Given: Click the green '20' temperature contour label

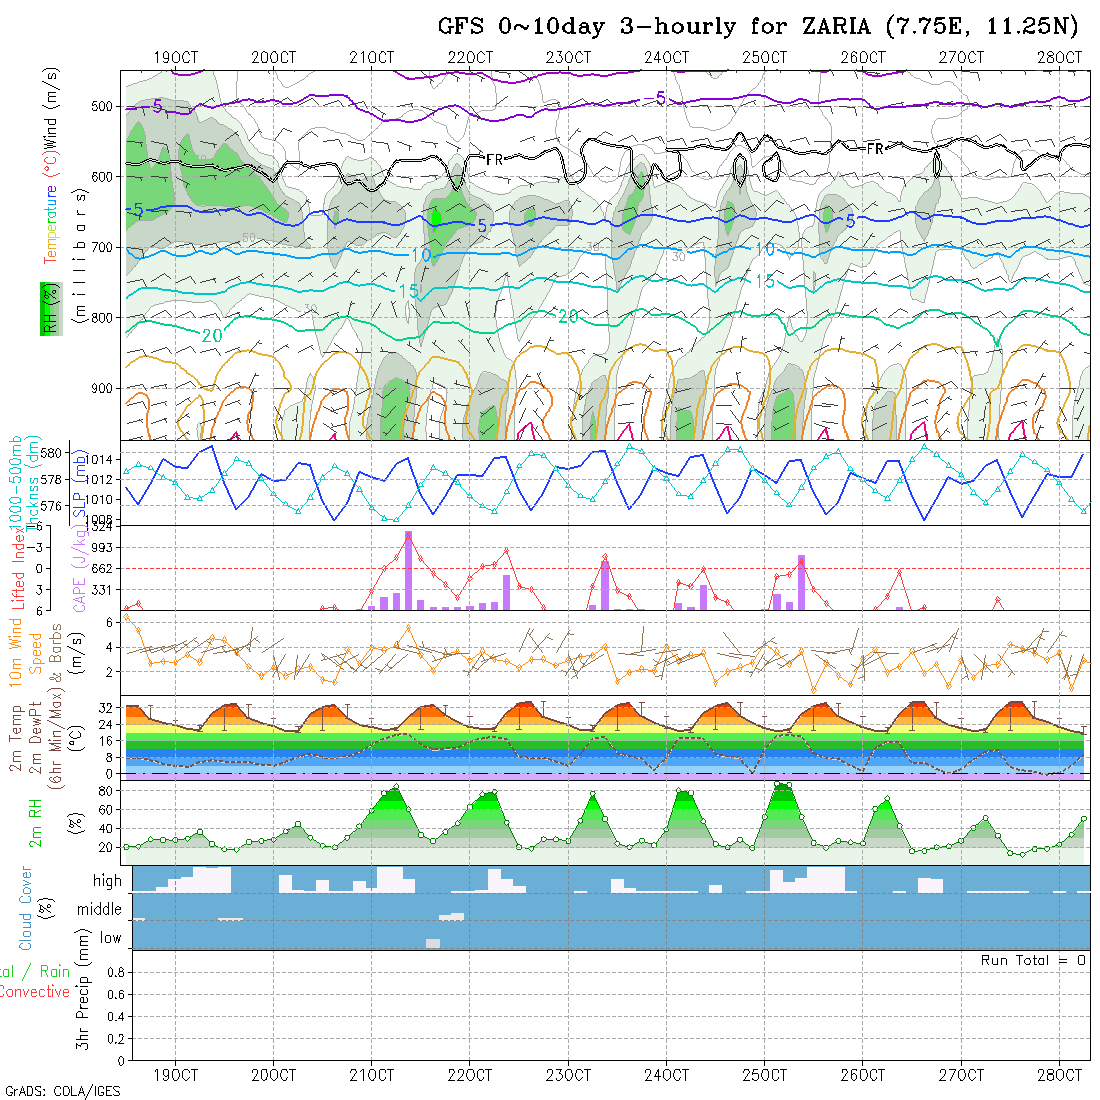Looking at the screenshot, I should [211, 334].
